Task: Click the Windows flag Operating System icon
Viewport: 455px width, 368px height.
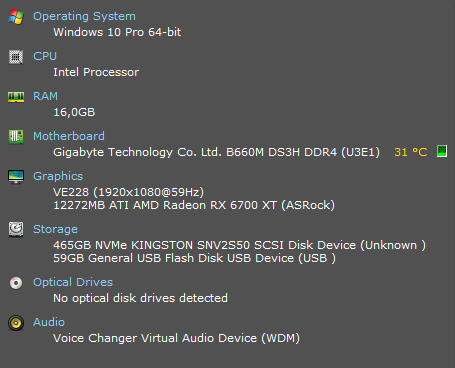Action: click(16, 16)
